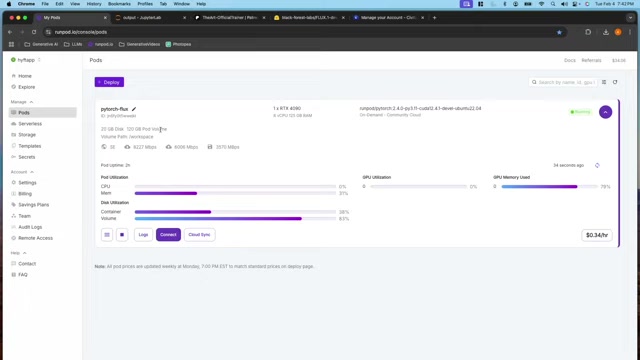Click the $34.06 account balance
The height and width of the screenshot is (360, 640).
pos(619,60)
